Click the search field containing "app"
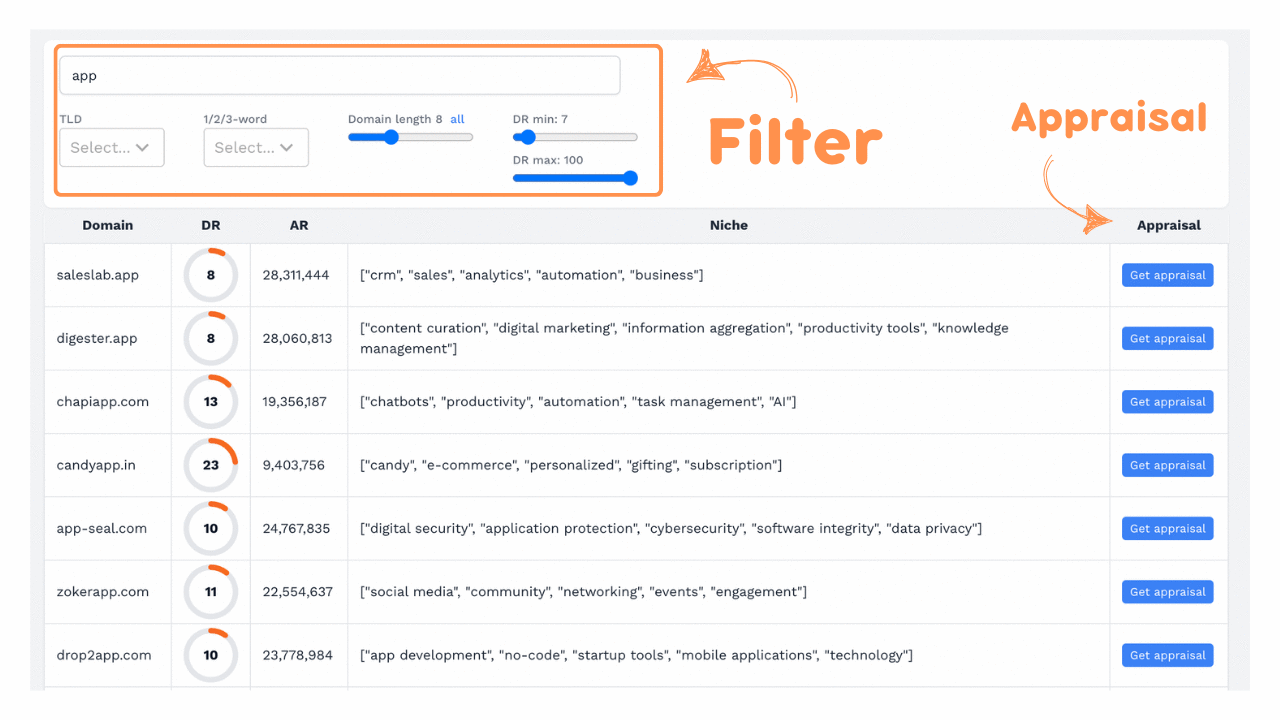Image resolution: width=1280 pixels, height=720 pixels. pyautogui.click(x=340, y=76)
